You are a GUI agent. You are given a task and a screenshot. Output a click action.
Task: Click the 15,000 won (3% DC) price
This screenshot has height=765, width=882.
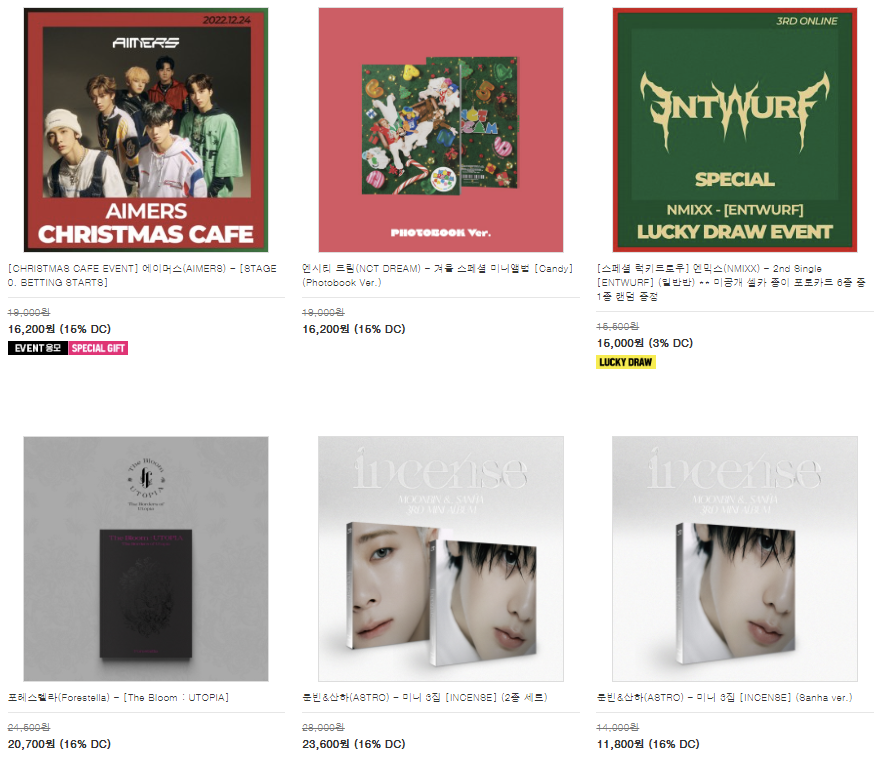645,343
